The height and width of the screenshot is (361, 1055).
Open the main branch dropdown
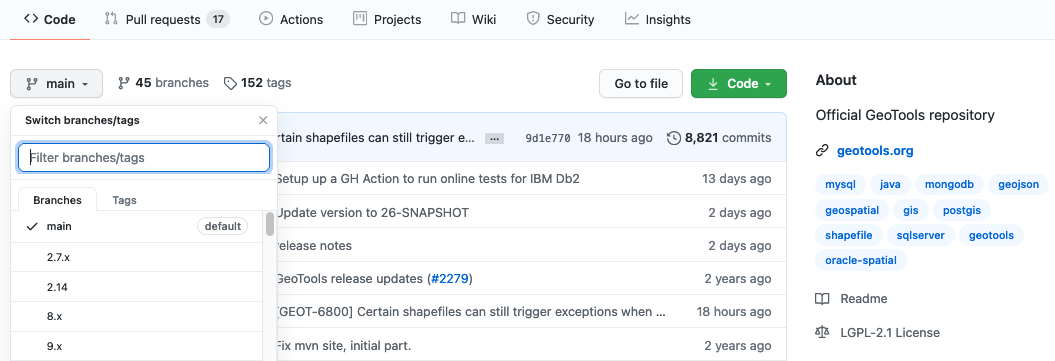pos(57,84)
